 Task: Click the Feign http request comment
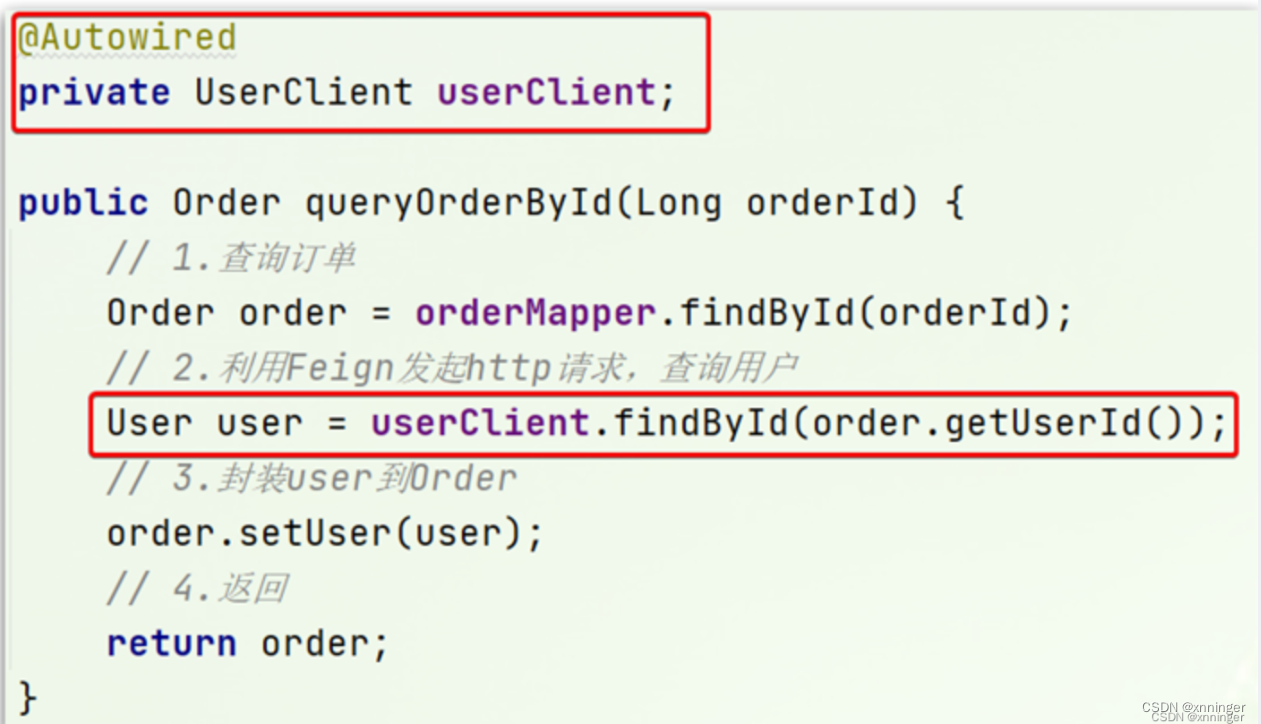452,368
